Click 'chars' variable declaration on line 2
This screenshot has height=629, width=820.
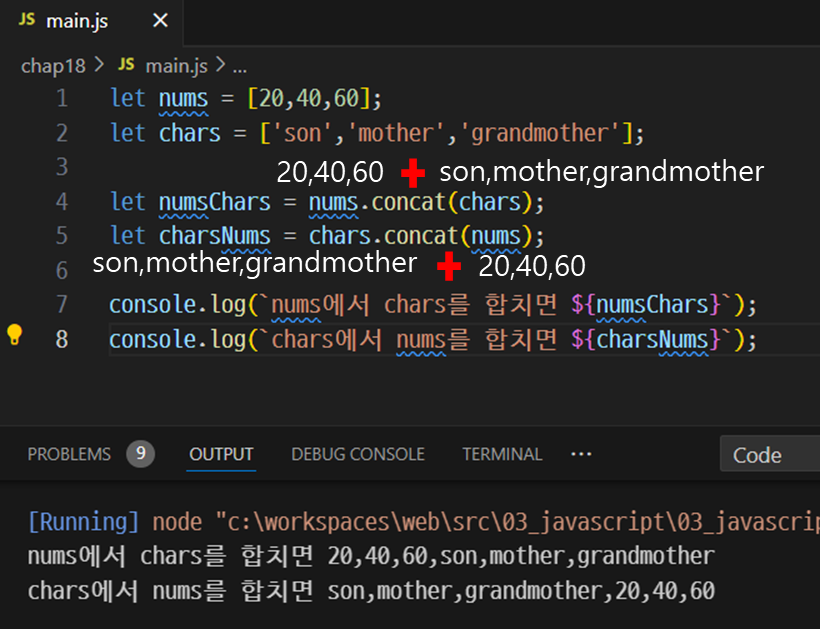[189, 133]
